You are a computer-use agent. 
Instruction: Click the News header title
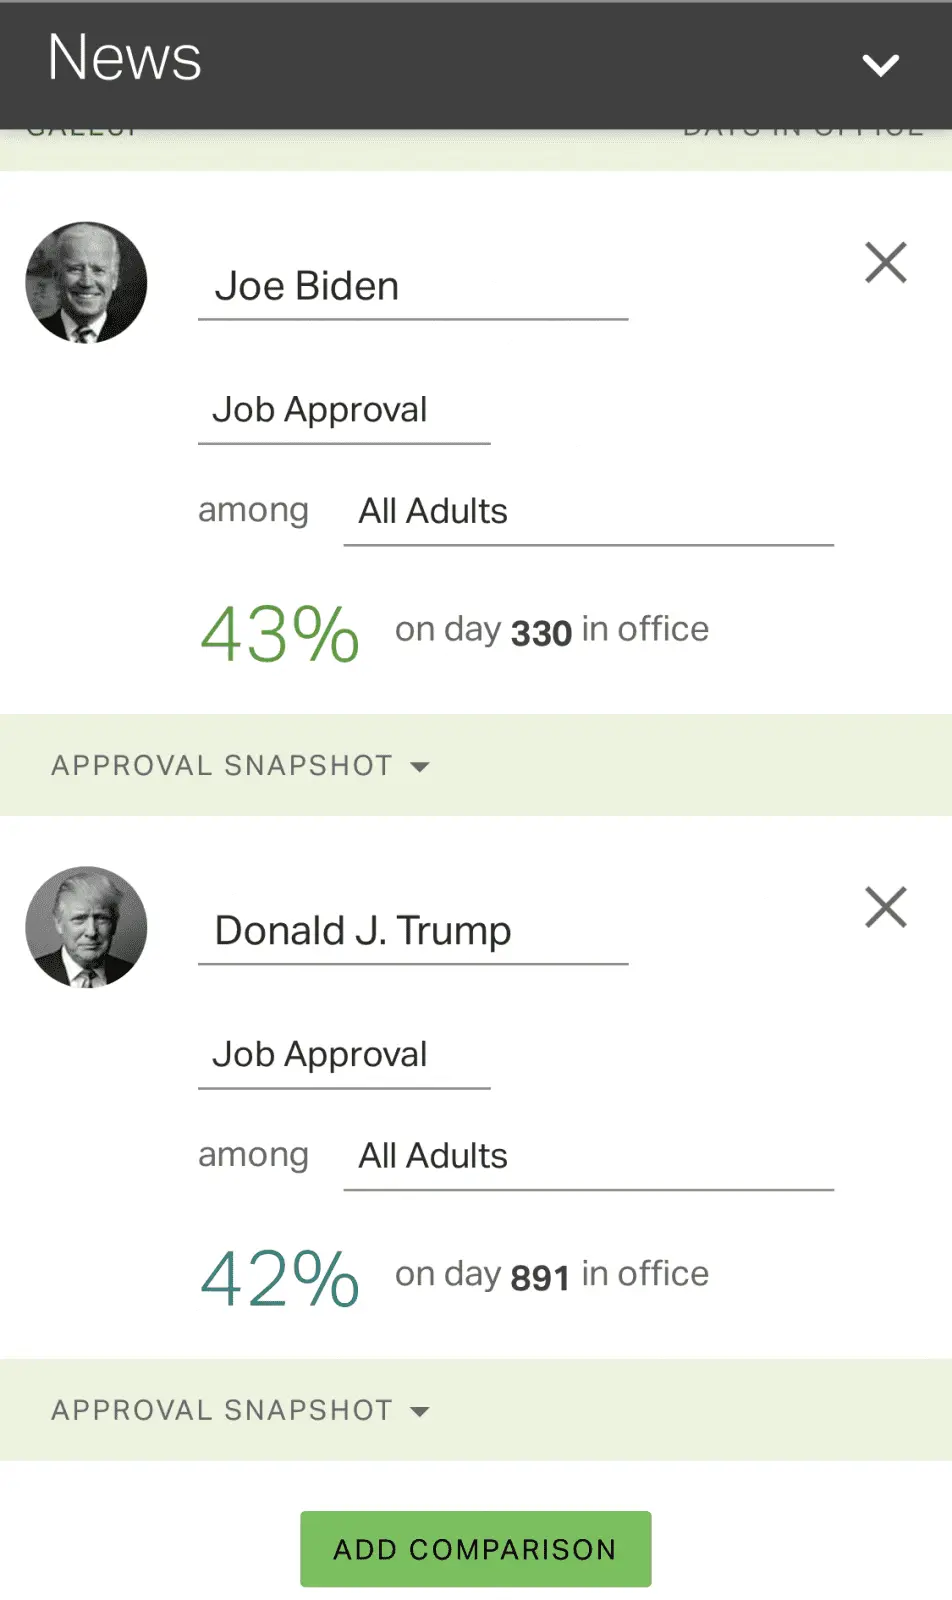point(125,58)
